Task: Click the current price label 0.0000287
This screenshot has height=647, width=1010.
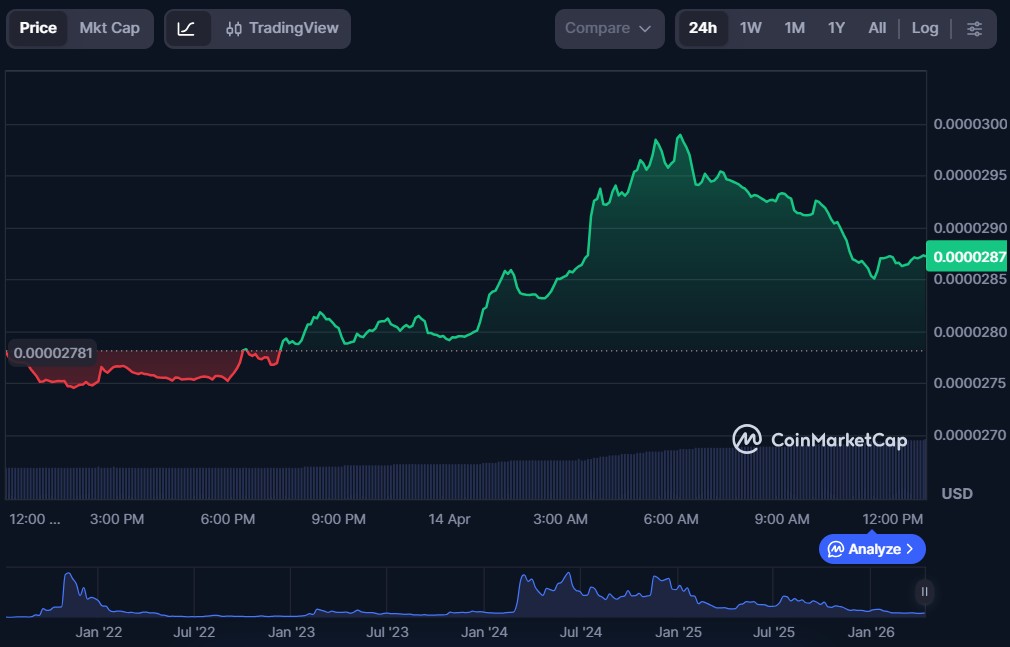Action: pyautogui.click(x=966, y=257)
